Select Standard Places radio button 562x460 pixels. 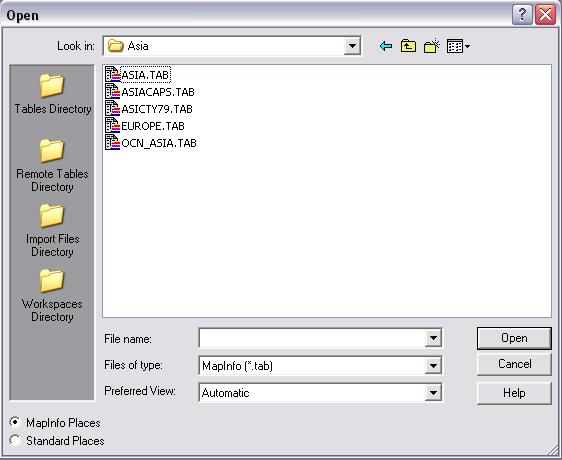click(x=15, y=440)
